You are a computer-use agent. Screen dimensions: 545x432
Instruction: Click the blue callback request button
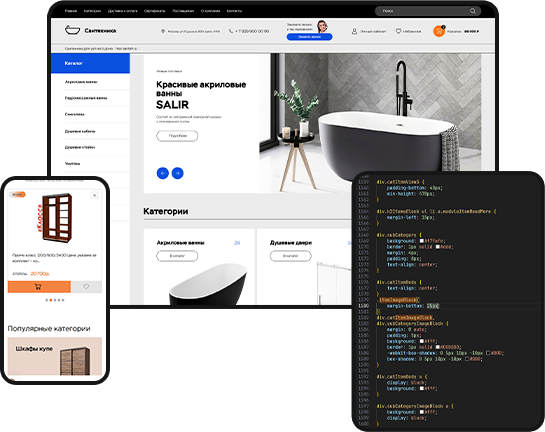point(309,37)
